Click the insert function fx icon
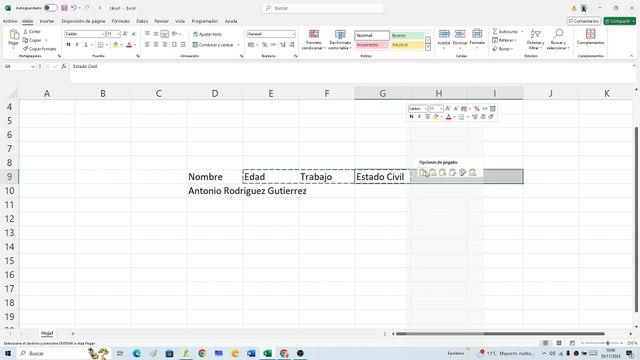This screenshot has width=640, height=360. pyautogui.click(x=64, y=66)
